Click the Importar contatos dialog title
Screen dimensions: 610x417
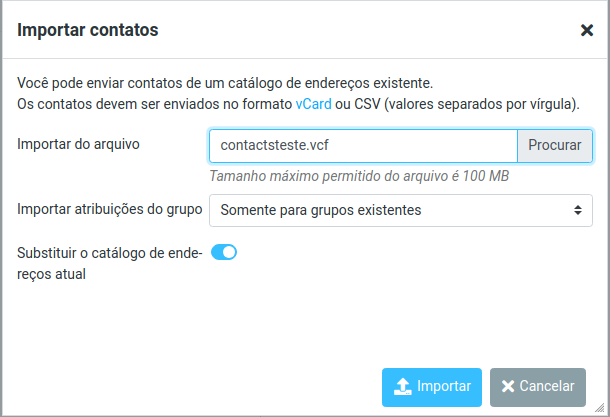coord(88,30)
